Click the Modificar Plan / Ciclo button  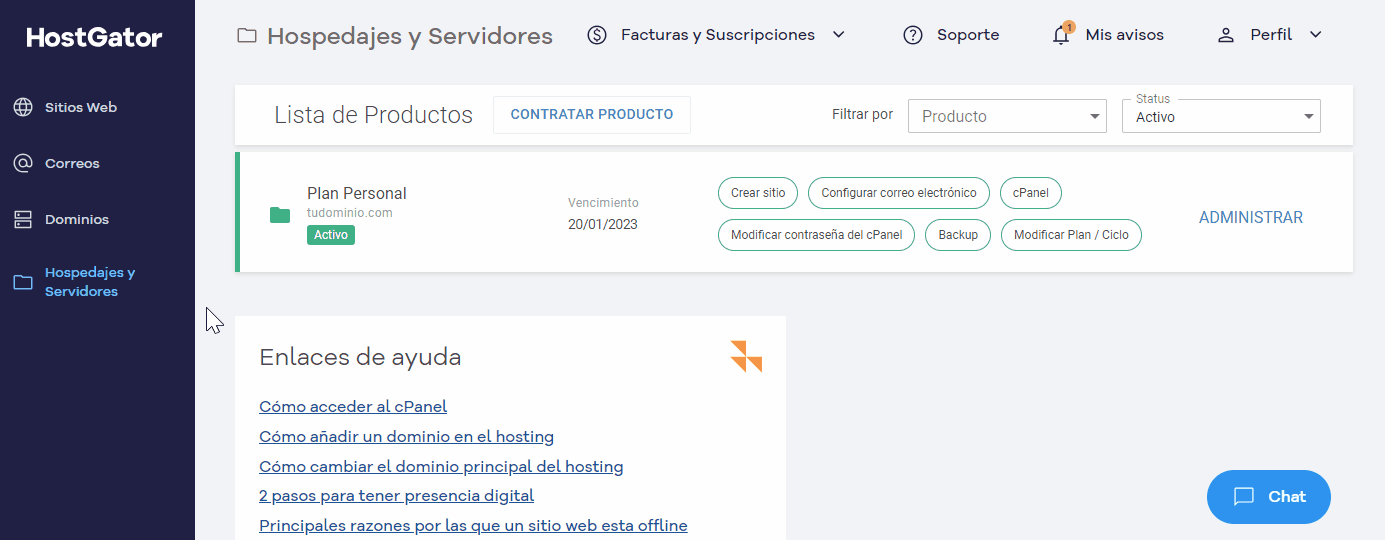point(1071,235)
